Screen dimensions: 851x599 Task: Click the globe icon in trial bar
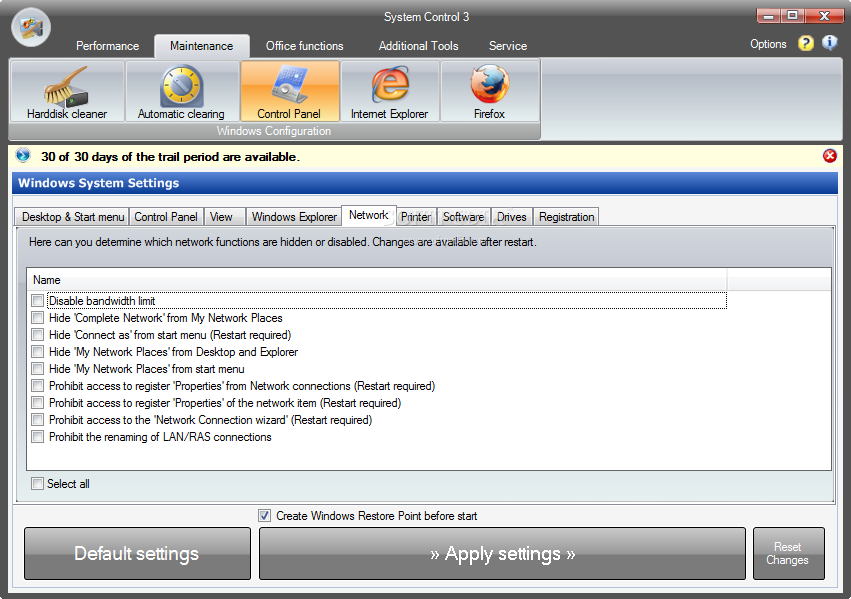tap(23, 156)
